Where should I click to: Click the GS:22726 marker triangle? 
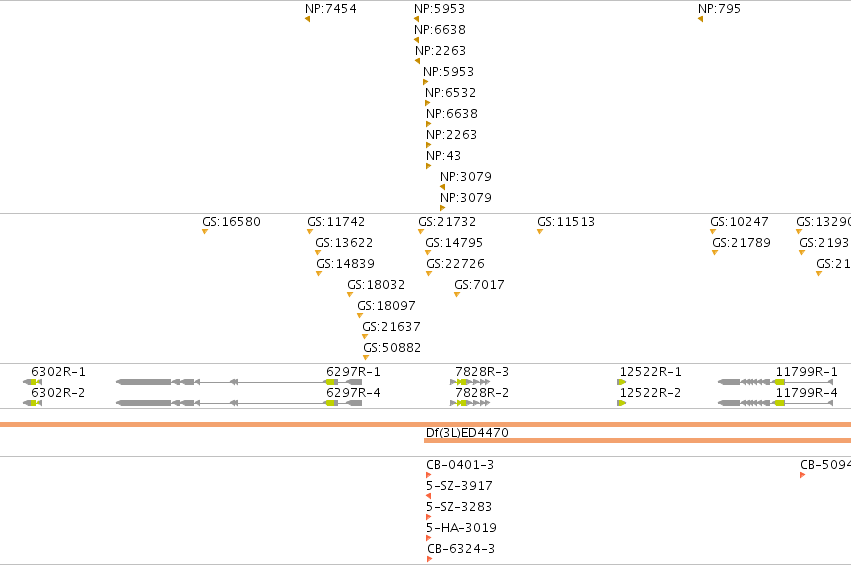(x=429, y=274)
